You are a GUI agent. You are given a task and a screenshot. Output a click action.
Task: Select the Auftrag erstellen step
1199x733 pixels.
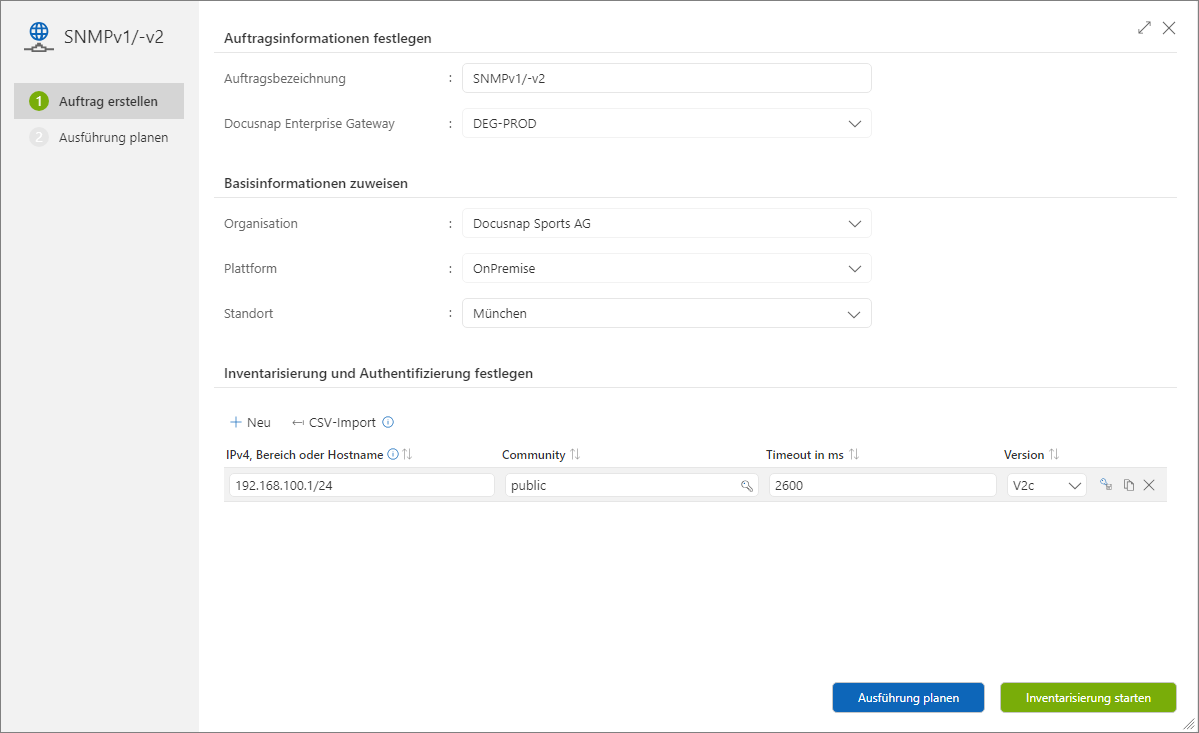[x=99, y=101]
